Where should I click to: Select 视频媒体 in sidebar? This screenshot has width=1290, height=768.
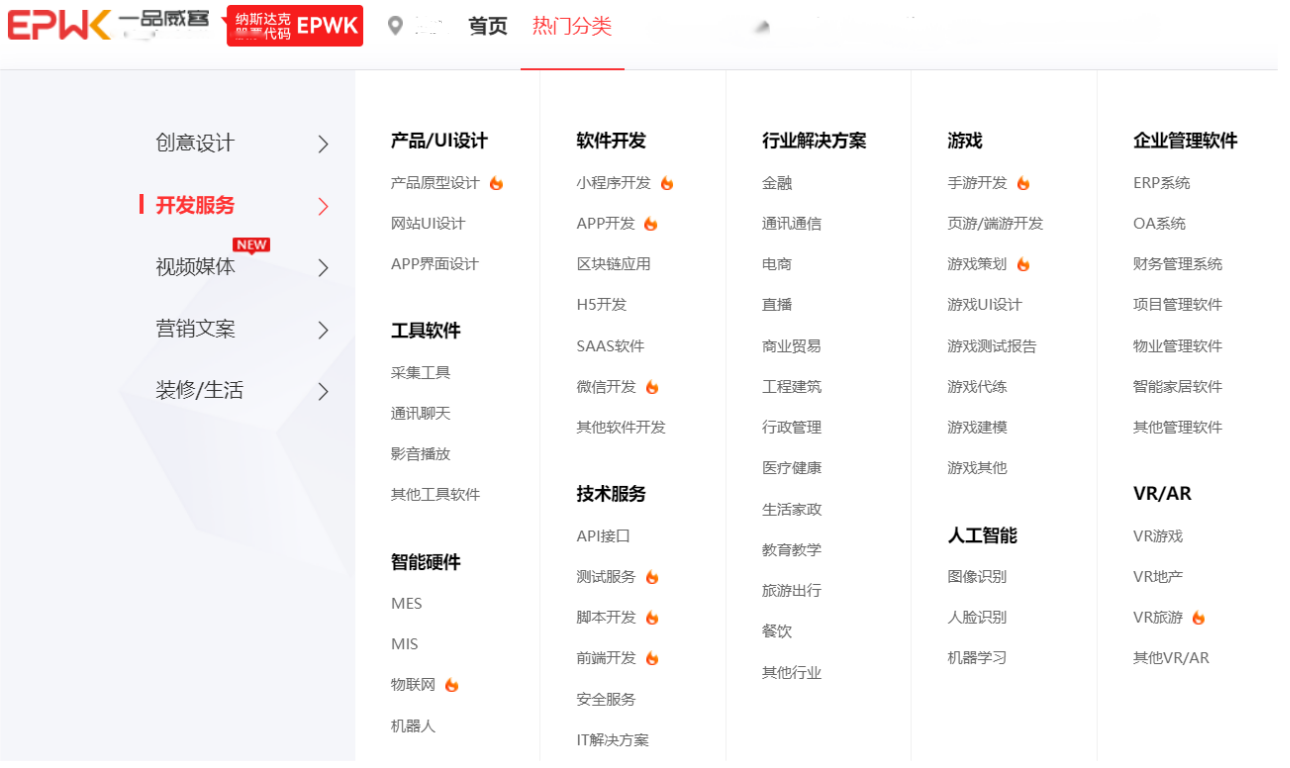click(195, 267)
